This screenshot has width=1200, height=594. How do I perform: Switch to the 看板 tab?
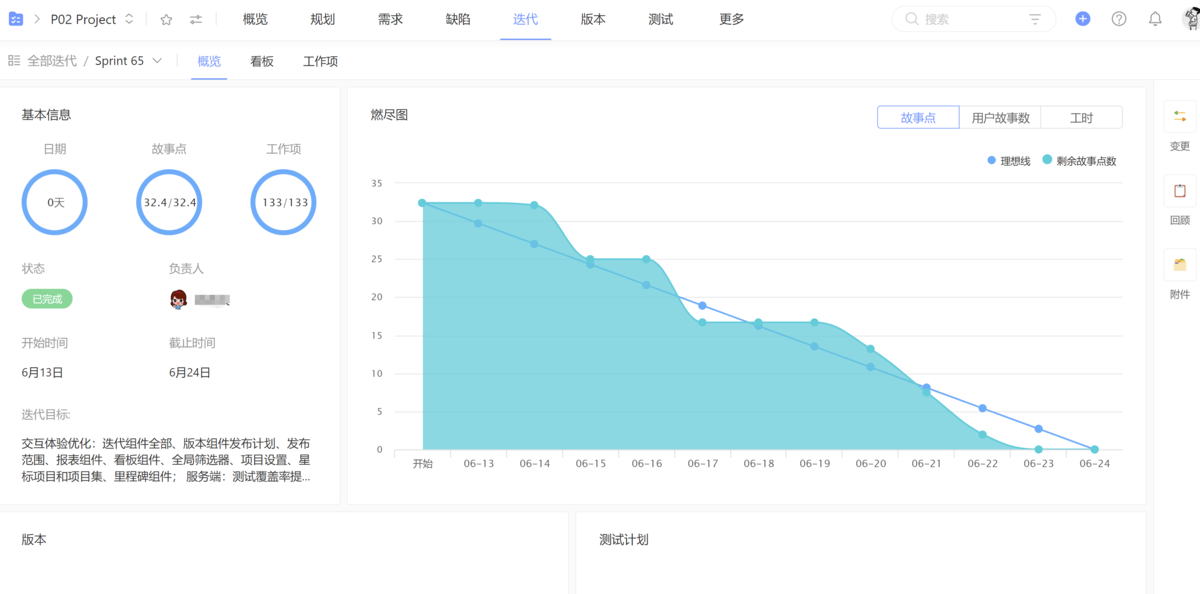pyautogui.click(x=262, y=61)
